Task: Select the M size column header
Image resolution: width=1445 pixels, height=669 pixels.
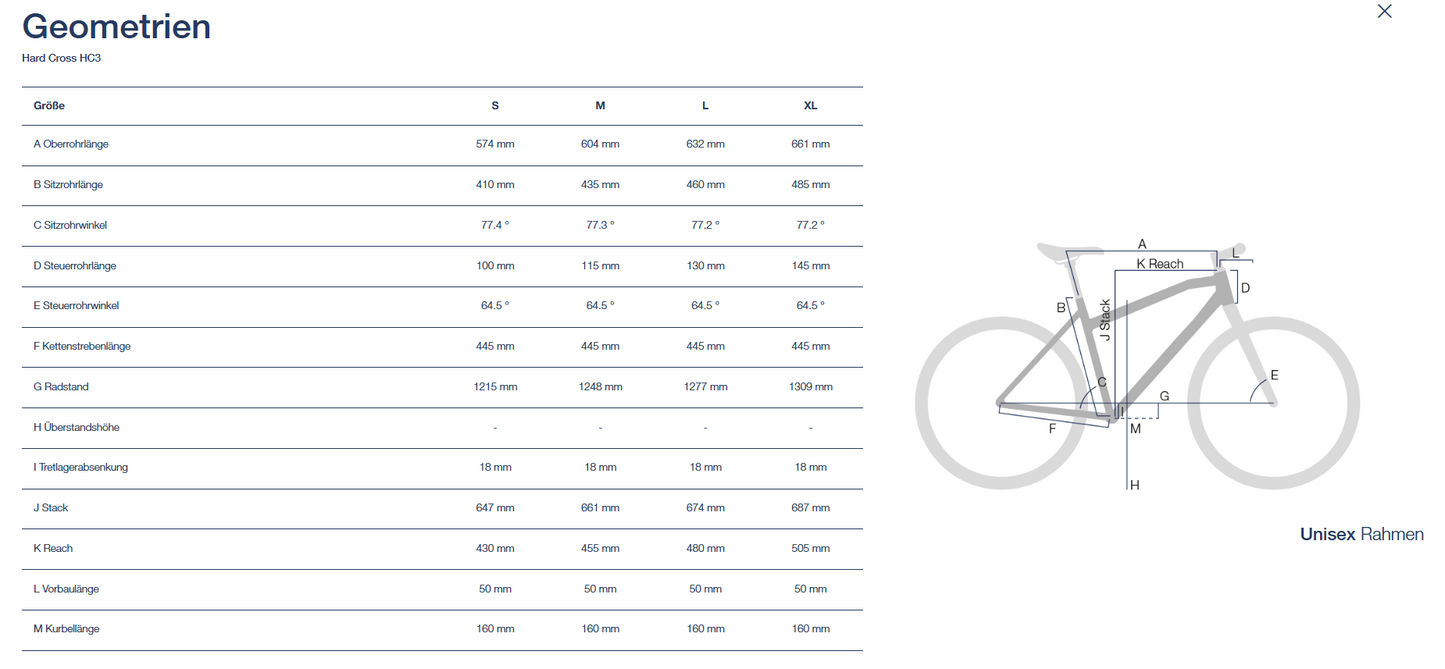Action: 600,106
